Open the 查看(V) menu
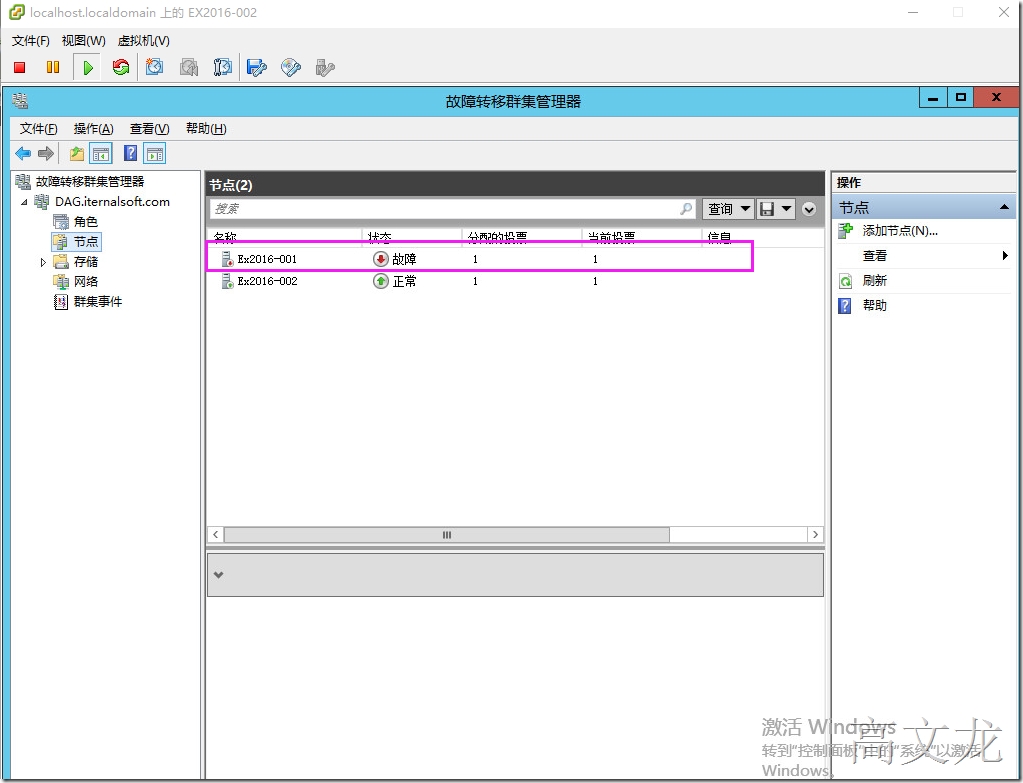 click(149, 129)
